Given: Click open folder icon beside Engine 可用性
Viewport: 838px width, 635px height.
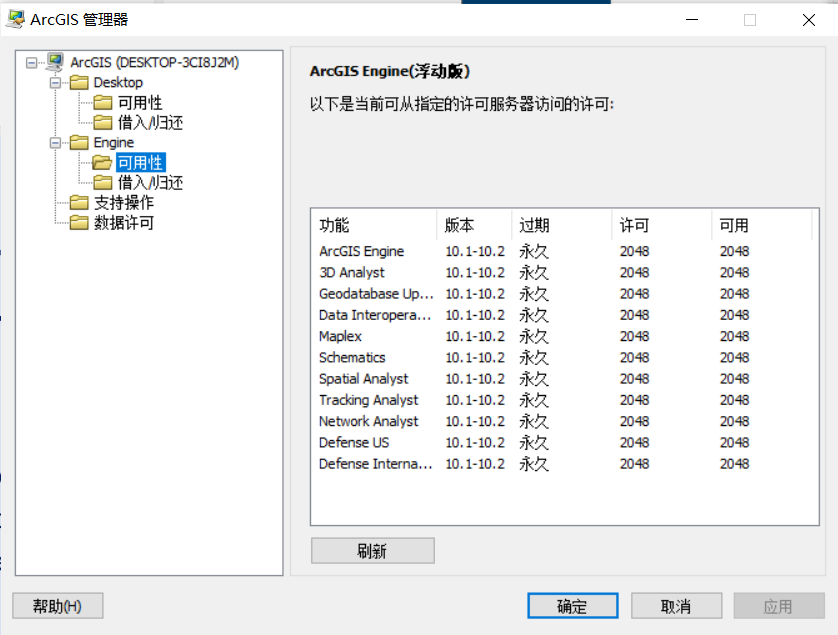Looking at the screenshot, I should coord(102,162).
